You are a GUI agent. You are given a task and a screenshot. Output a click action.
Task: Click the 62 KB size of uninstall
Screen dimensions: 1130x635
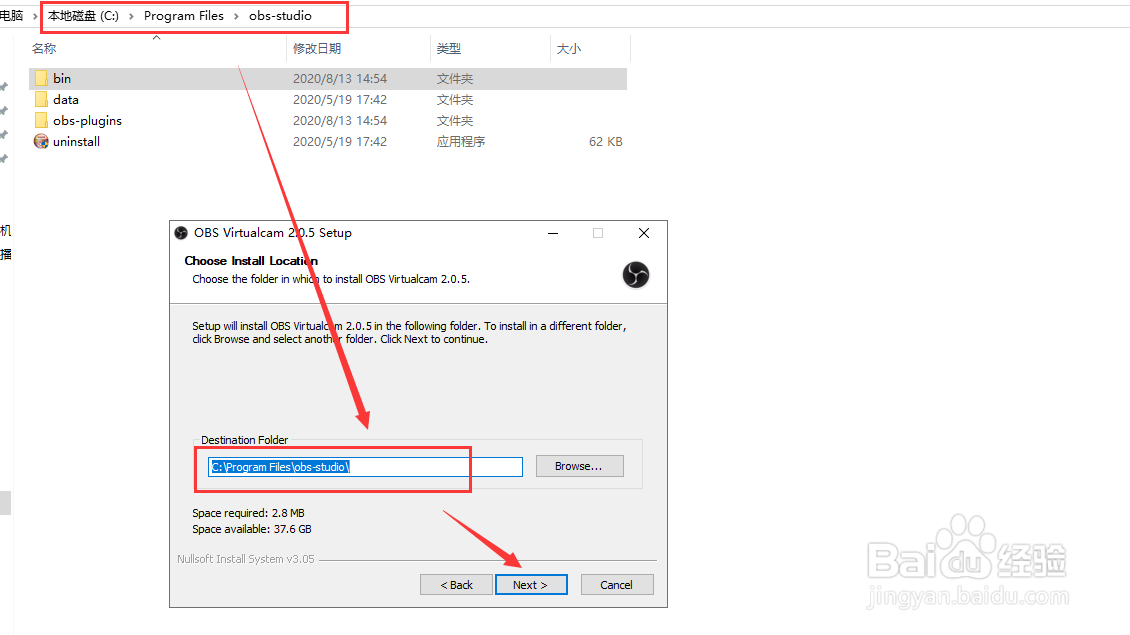[605, 141]
